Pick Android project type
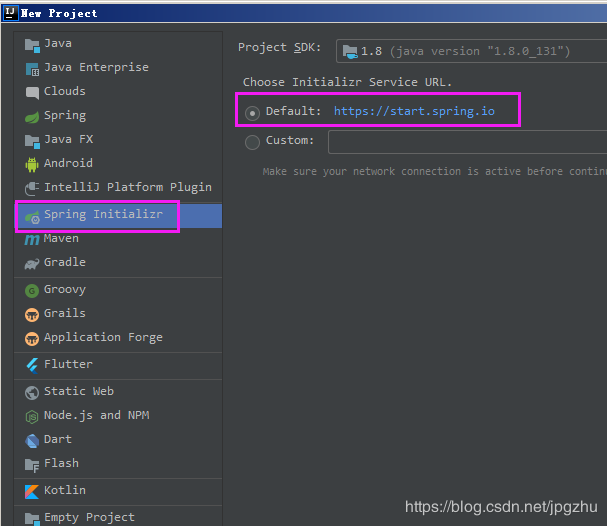Screen dimensions: 607x526 pos(118,163)
